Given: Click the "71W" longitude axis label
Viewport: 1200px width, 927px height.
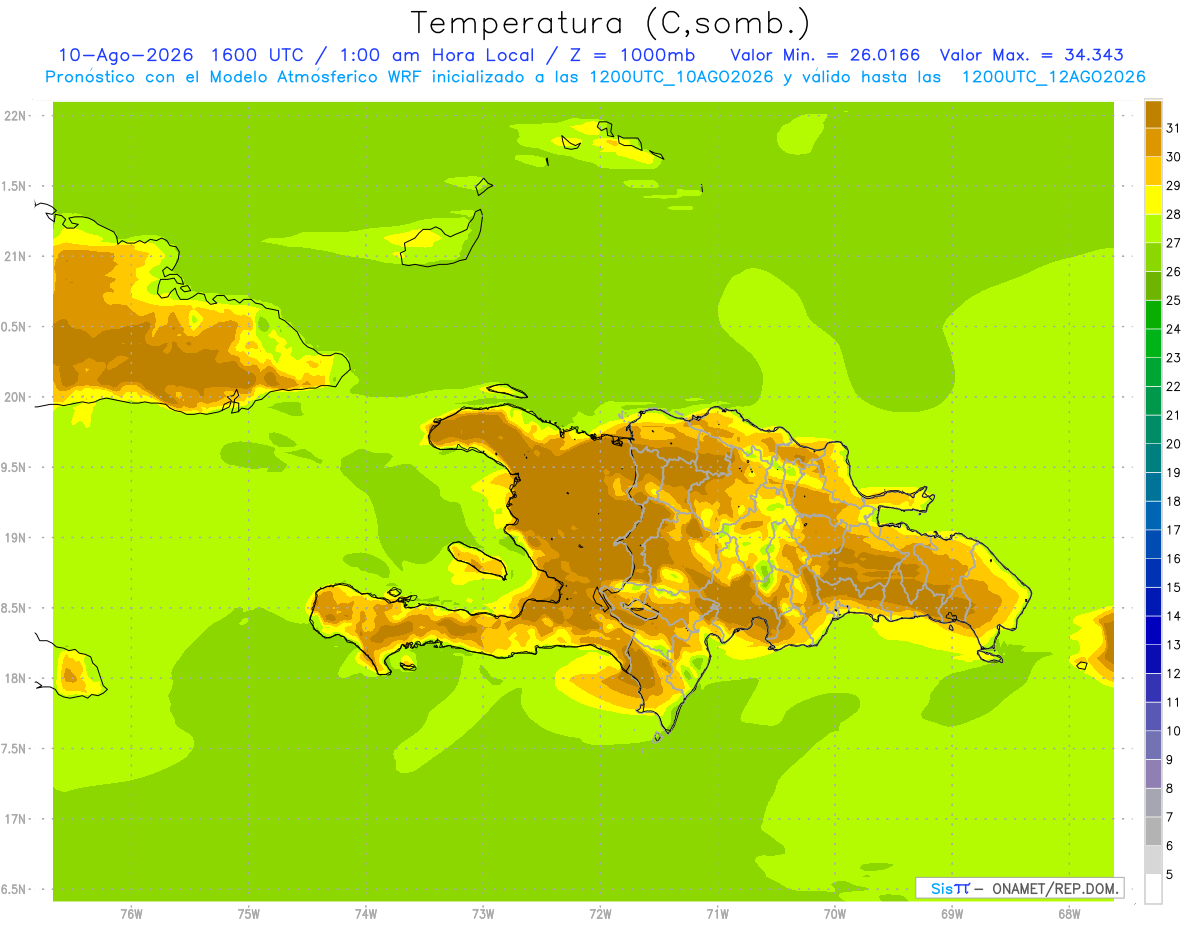Looking at the screenshot, I should coord(717,914).
